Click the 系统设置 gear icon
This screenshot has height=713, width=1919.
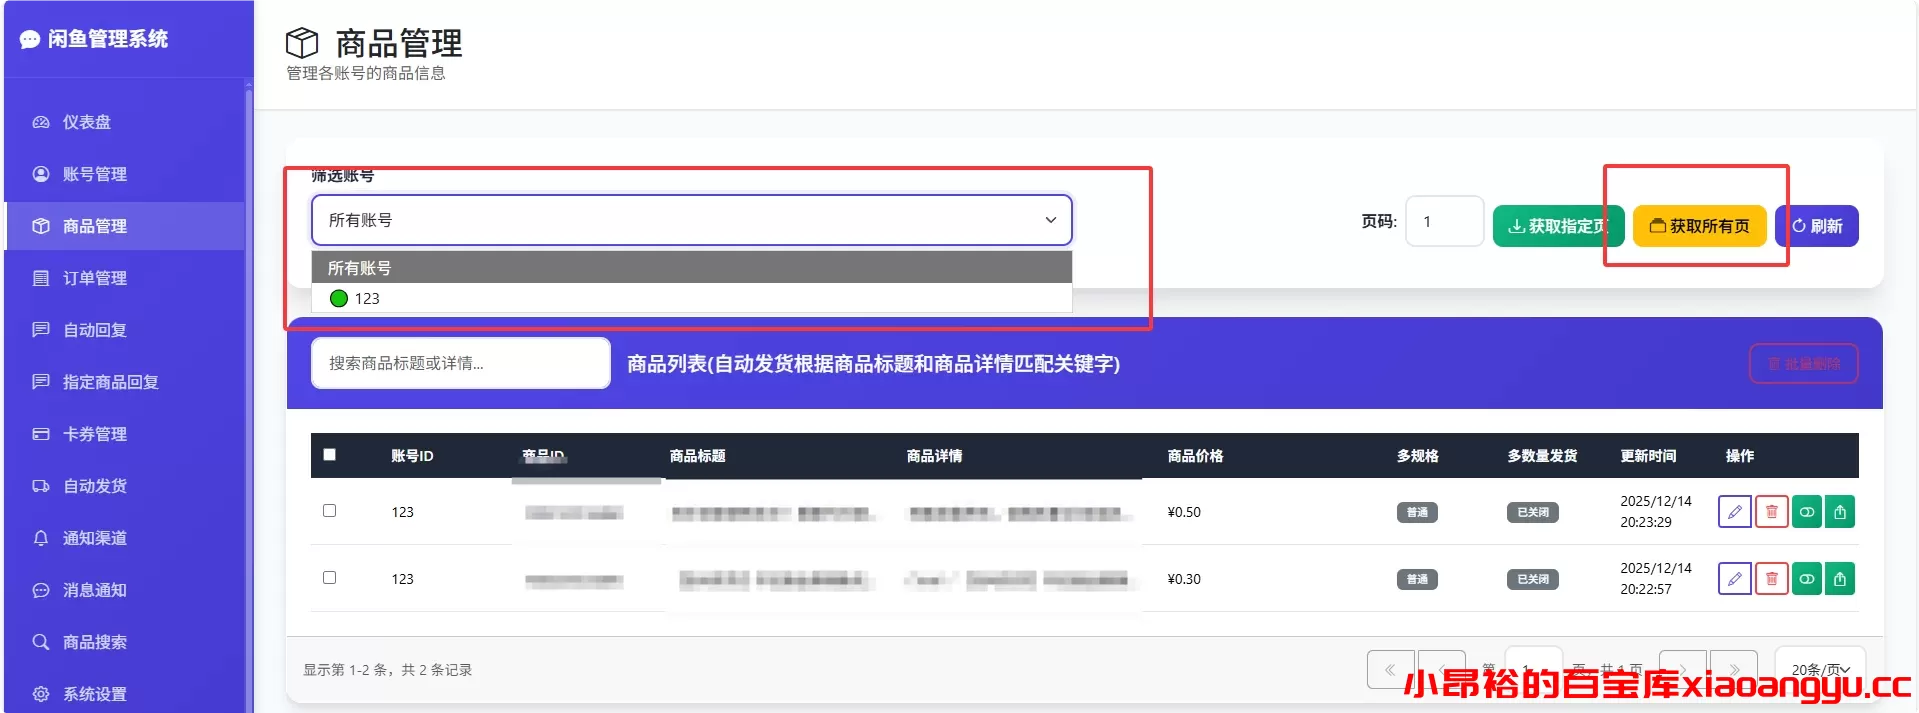tap(41, 694)
